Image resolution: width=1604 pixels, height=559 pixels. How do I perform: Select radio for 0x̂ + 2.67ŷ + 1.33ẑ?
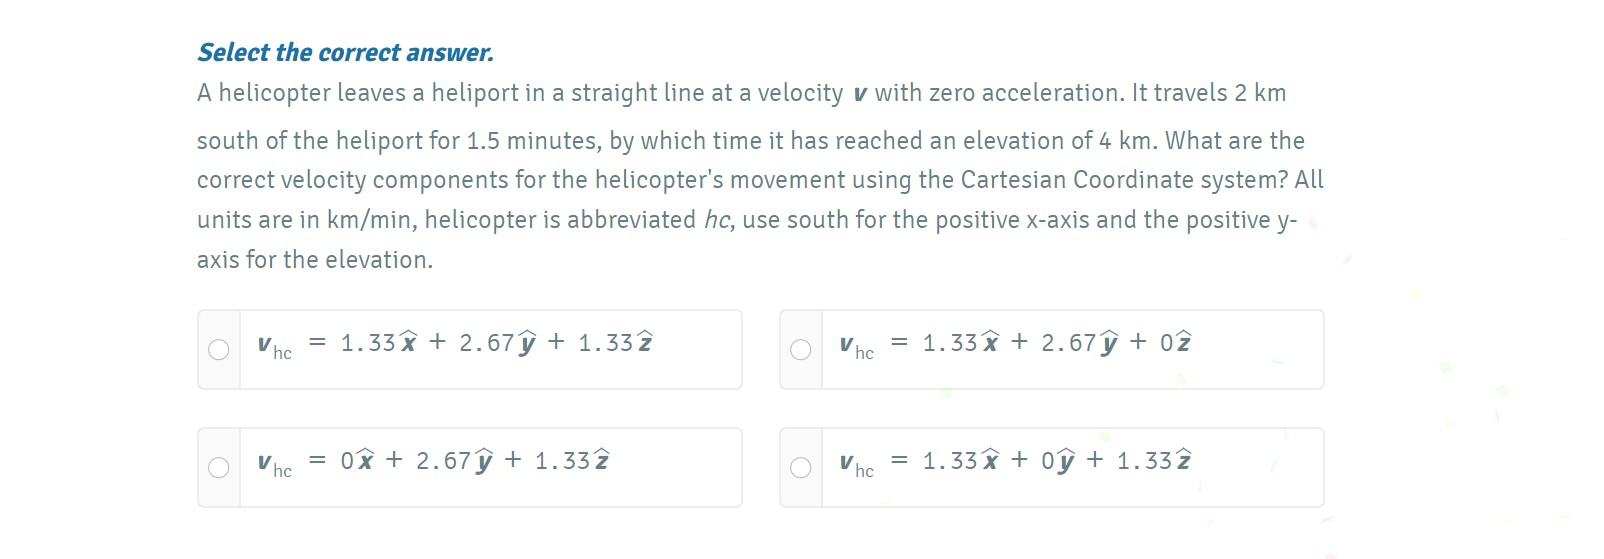(x=219, y=468)
